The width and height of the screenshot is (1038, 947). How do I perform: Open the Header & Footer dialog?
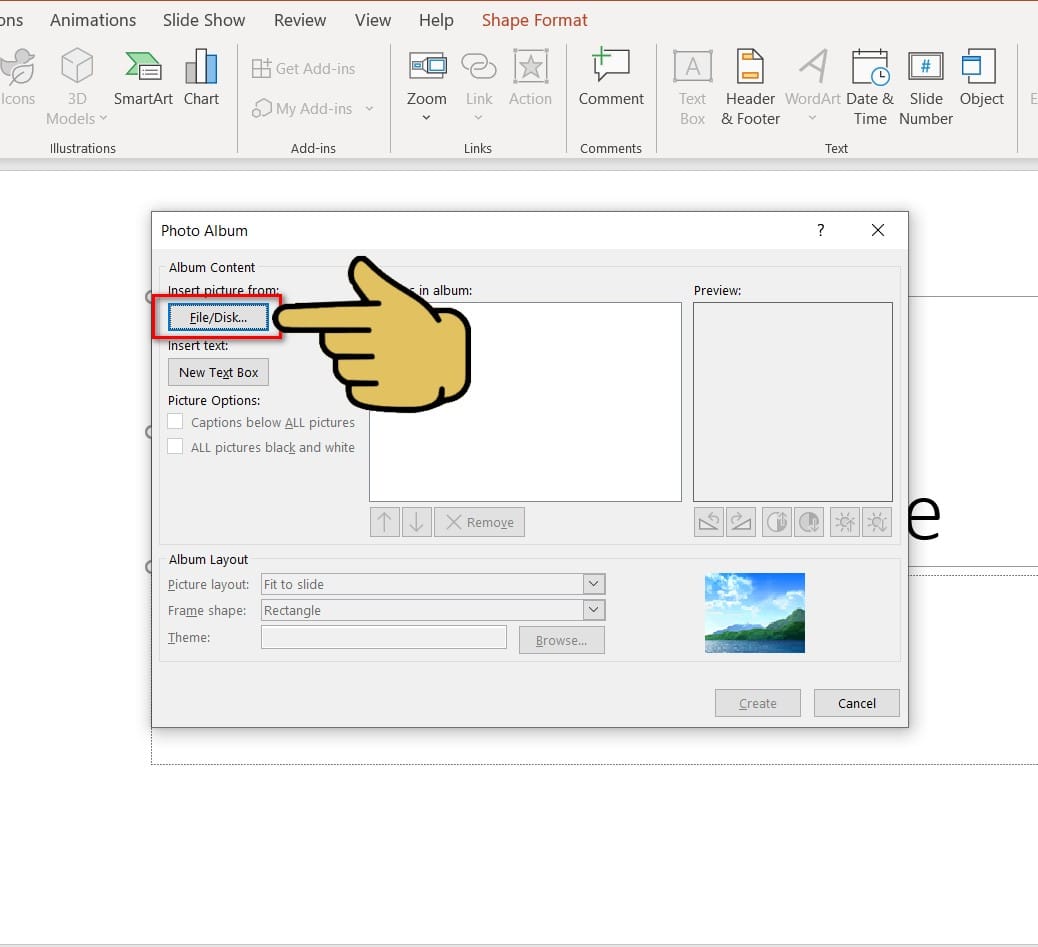(x=749, y=85)
